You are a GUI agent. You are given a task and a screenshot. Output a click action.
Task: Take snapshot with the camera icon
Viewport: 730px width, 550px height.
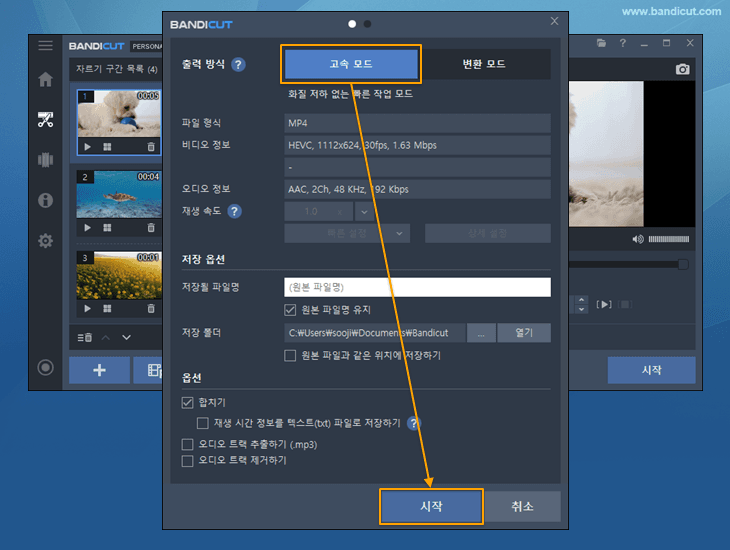682,69
